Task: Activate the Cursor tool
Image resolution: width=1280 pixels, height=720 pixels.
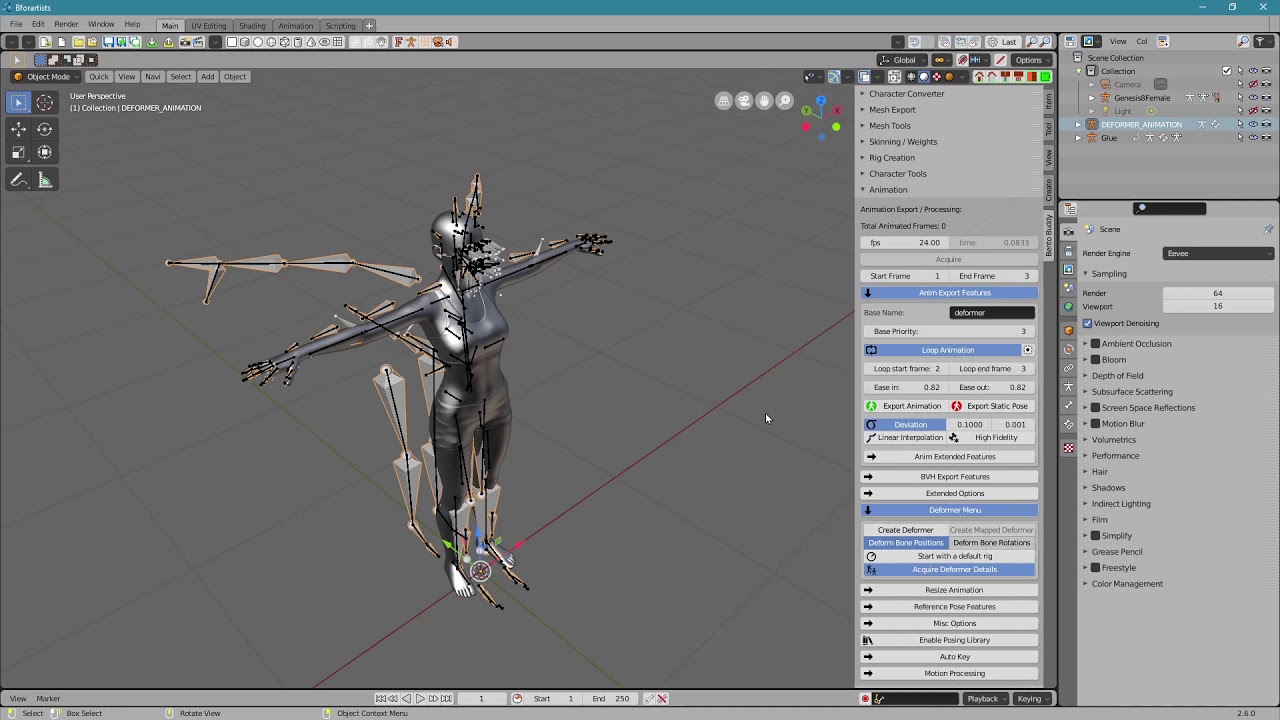Action: pos(45,102)
